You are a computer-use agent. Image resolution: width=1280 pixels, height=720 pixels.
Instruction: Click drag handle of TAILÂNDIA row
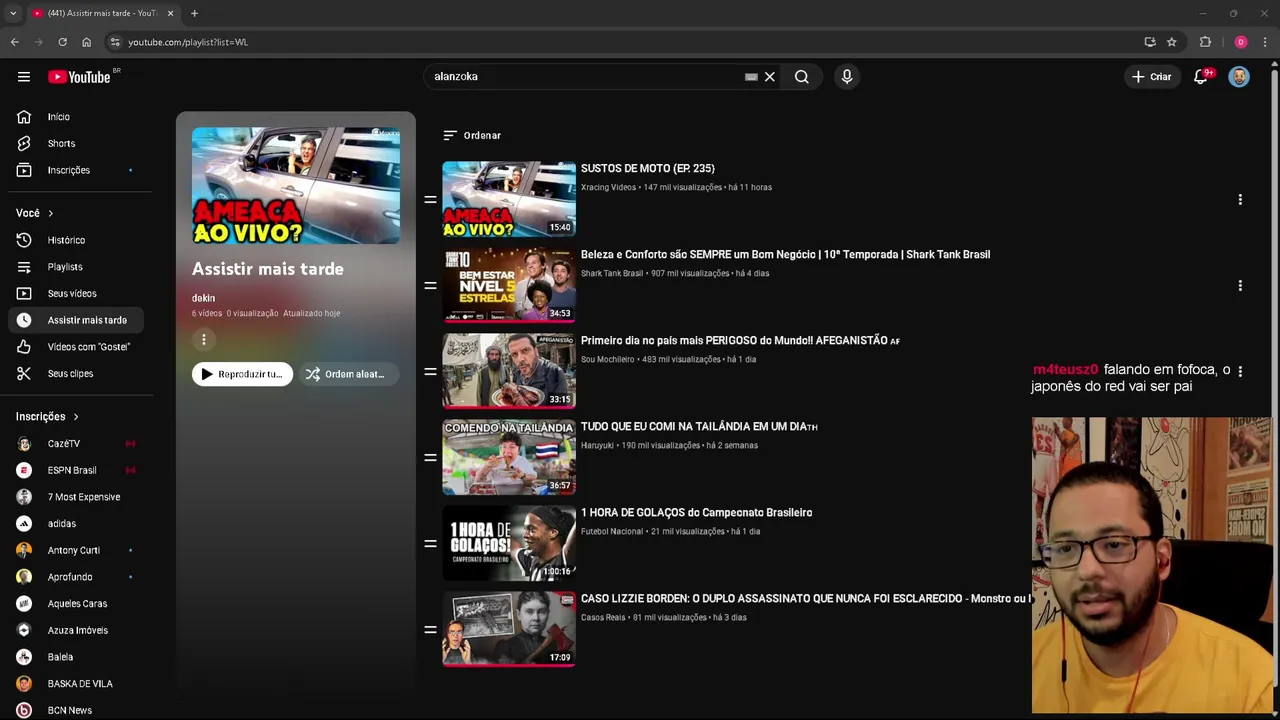430,458
